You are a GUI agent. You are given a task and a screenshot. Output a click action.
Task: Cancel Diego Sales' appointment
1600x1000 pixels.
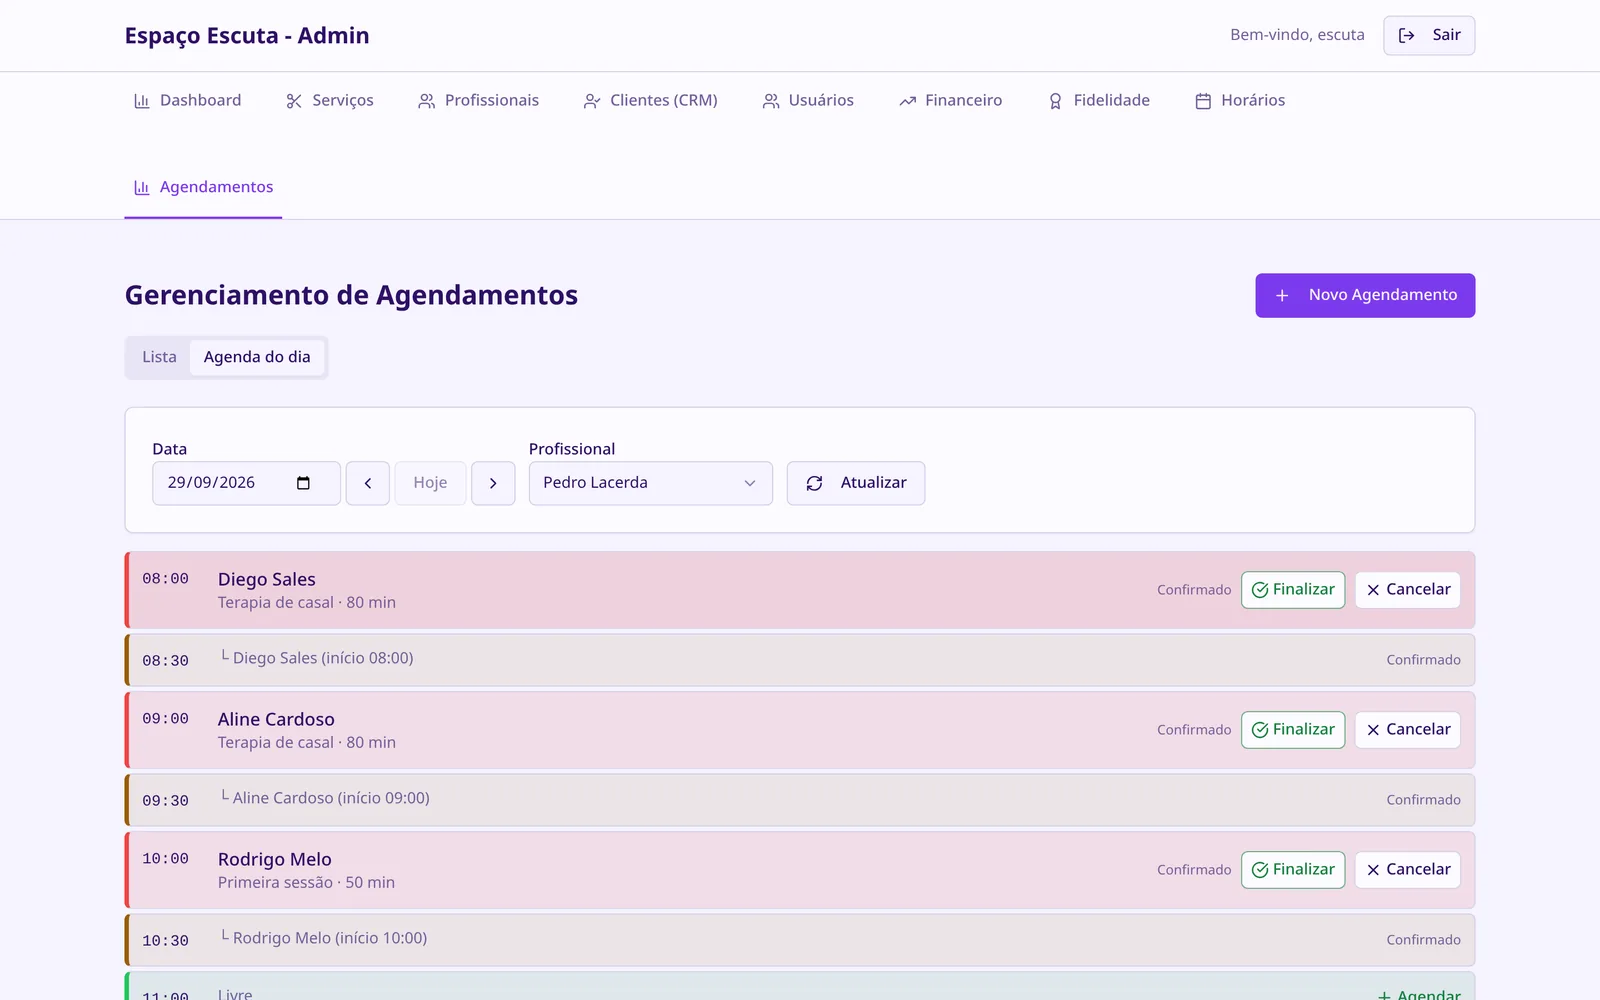(1407, 590)
